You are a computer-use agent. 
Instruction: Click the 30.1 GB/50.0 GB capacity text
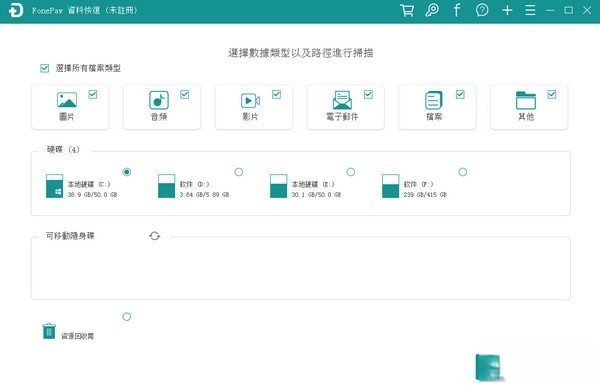[x=316, y=195]
